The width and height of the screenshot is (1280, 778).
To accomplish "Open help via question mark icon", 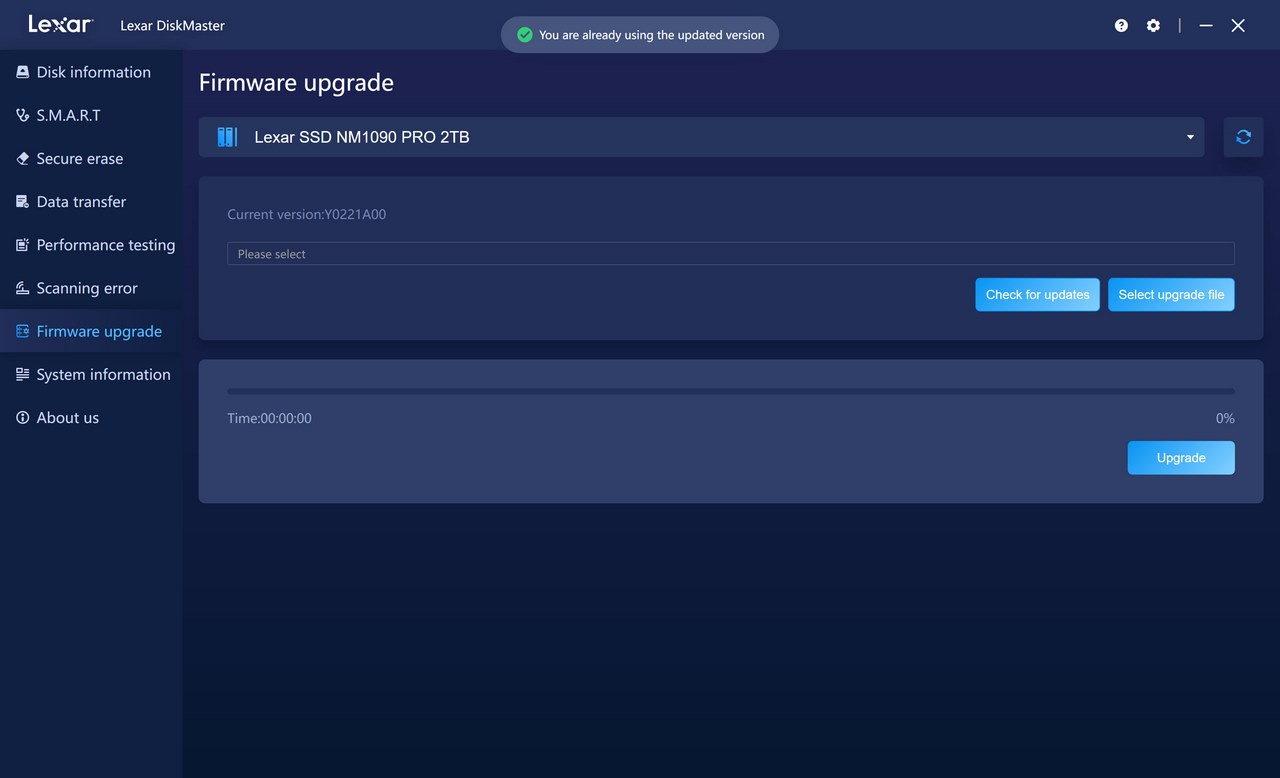I will coord(1121,26).
